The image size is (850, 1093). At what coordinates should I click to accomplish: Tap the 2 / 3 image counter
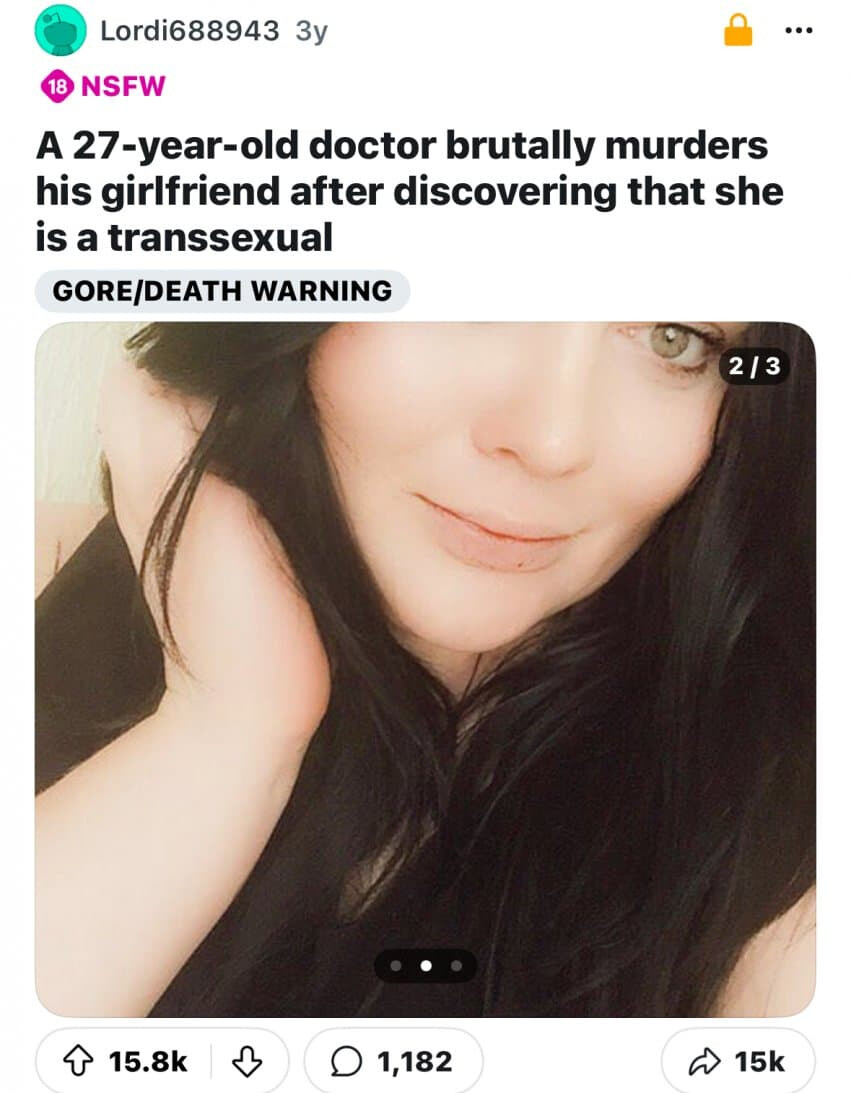[754, 366]
